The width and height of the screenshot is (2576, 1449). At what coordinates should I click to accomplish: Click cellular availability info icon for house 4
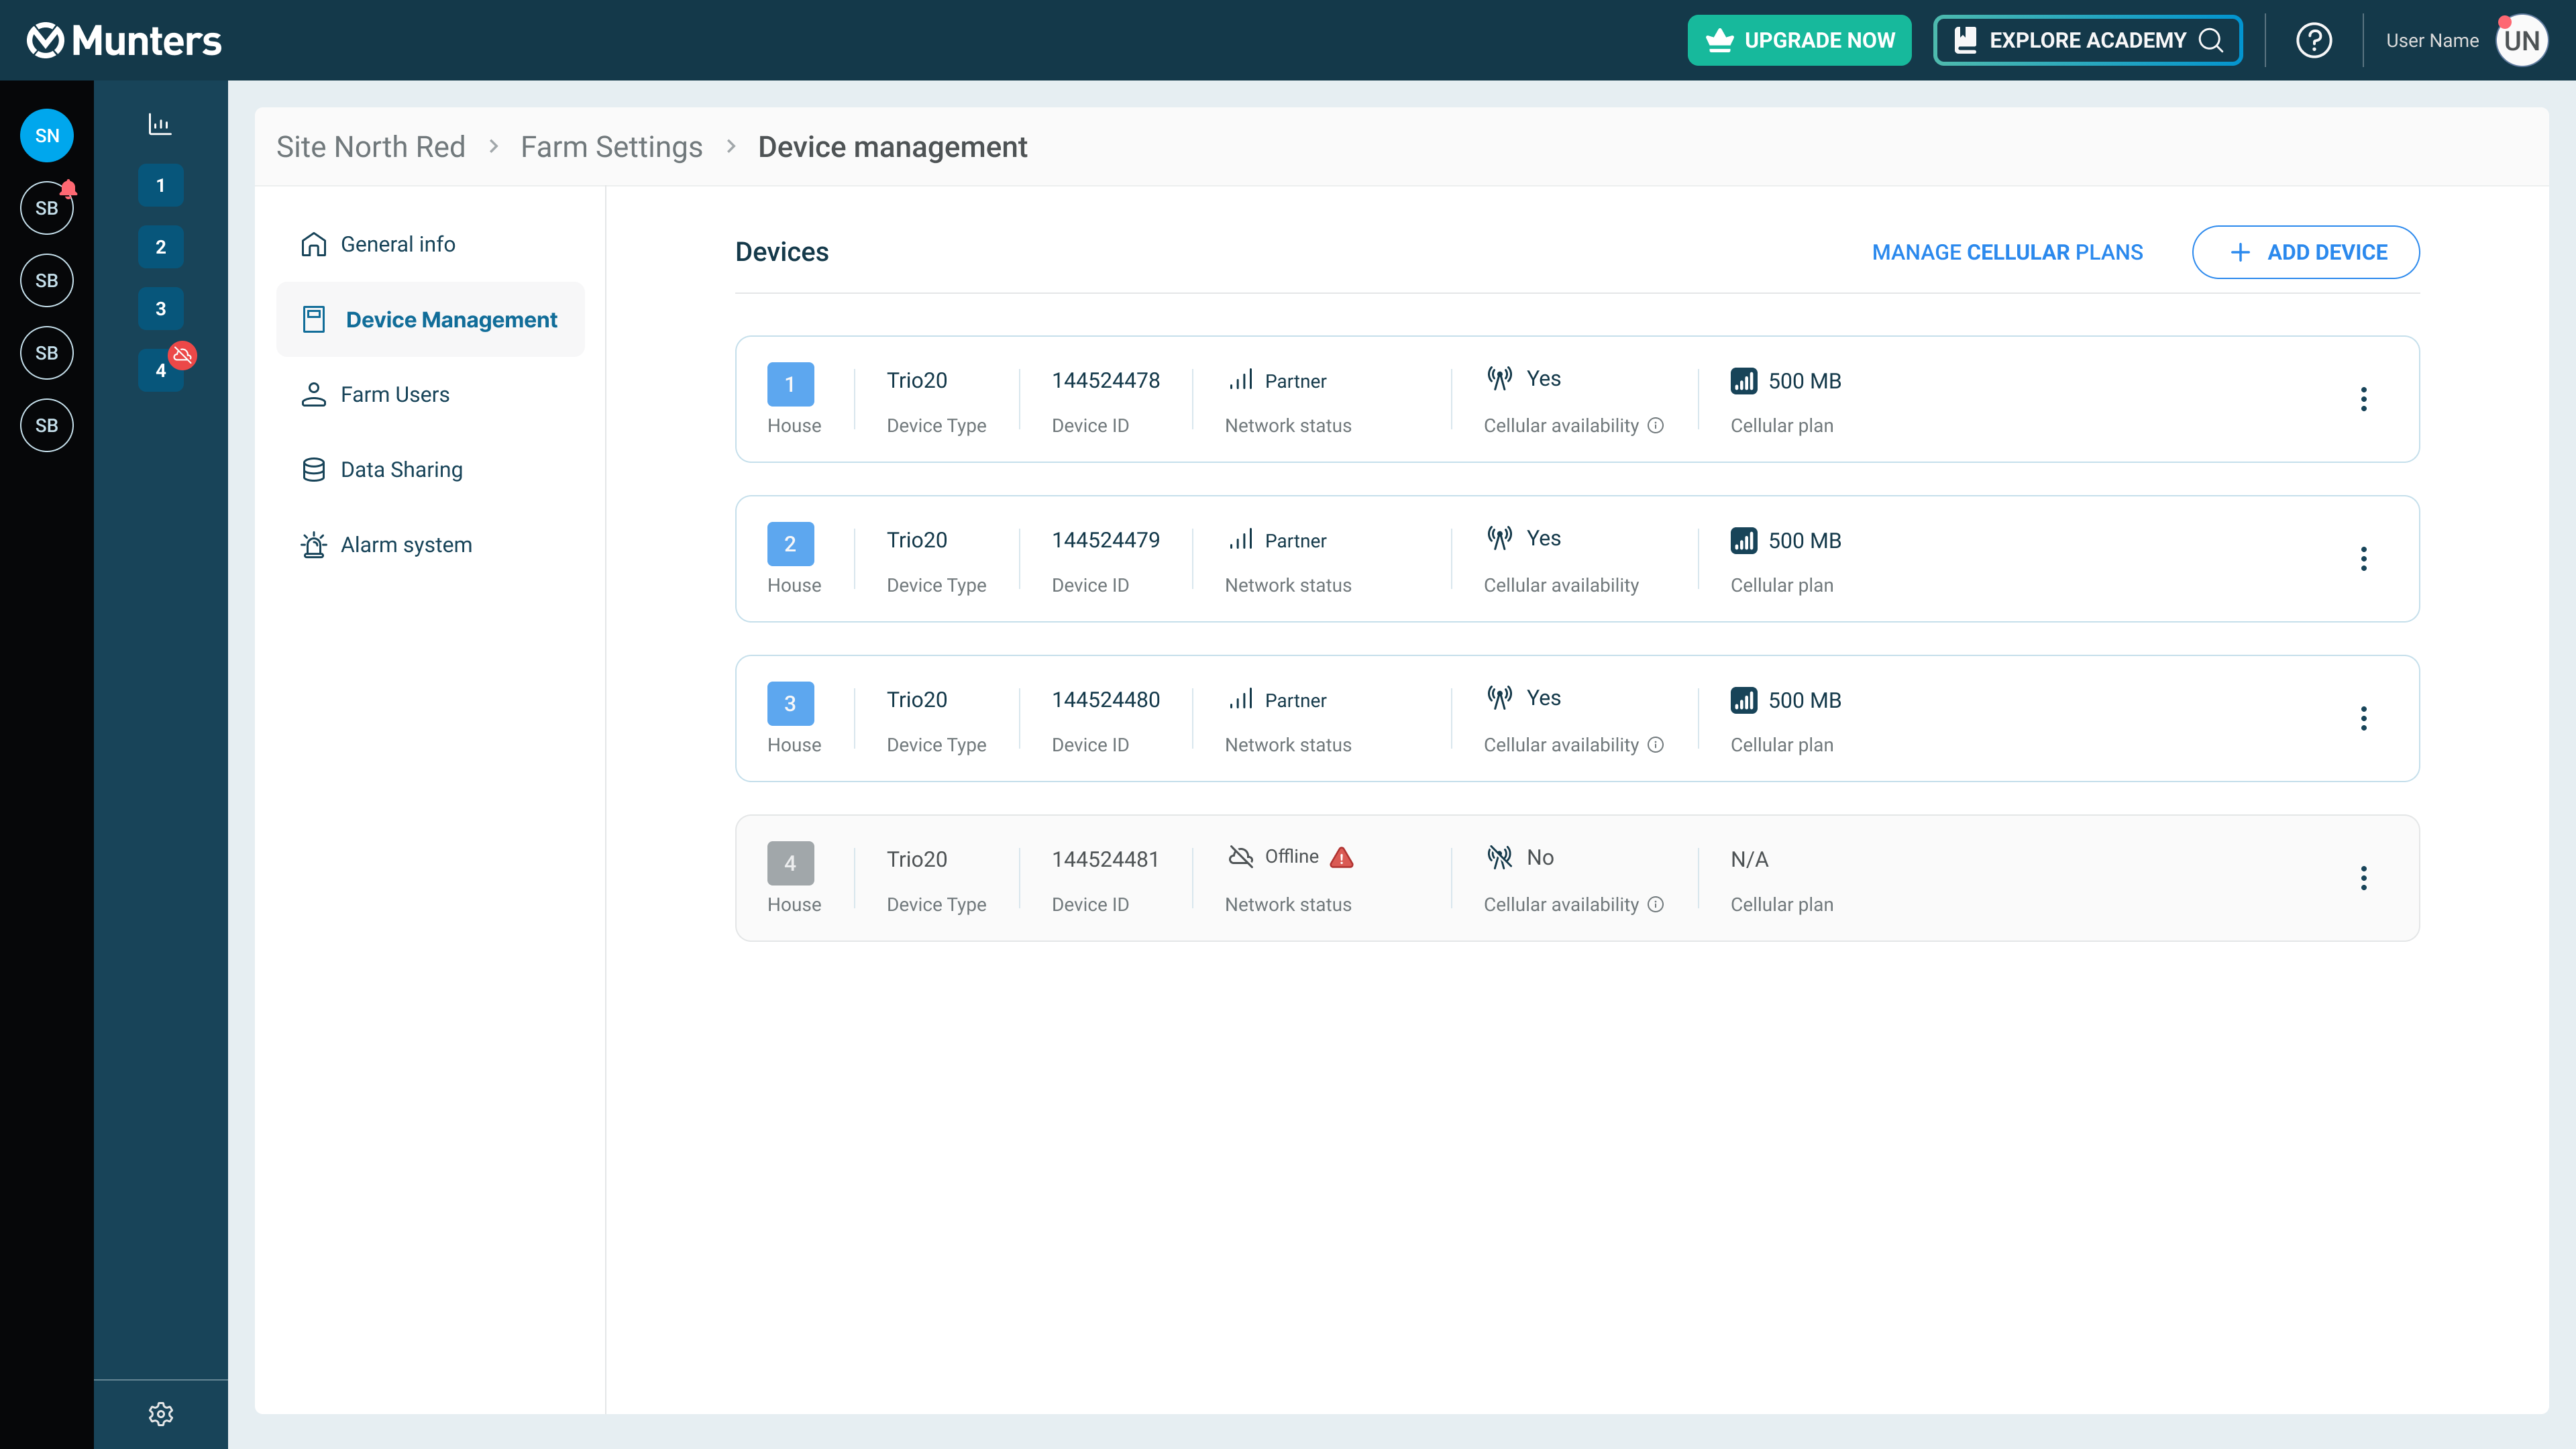(1656, 904)
